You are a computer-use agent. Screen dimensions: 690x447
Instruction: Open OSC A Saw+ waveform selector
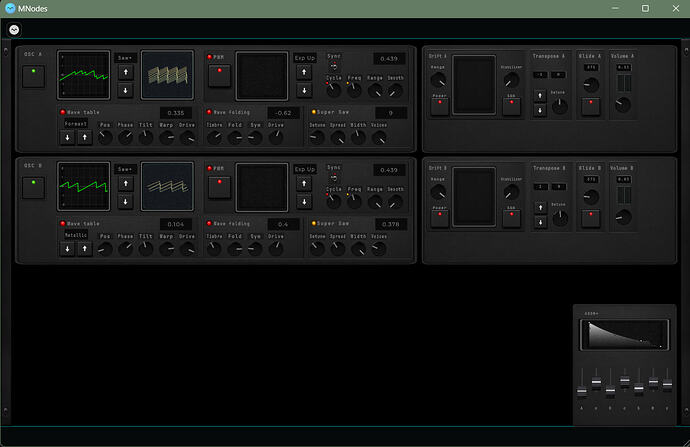click(125, 58)
